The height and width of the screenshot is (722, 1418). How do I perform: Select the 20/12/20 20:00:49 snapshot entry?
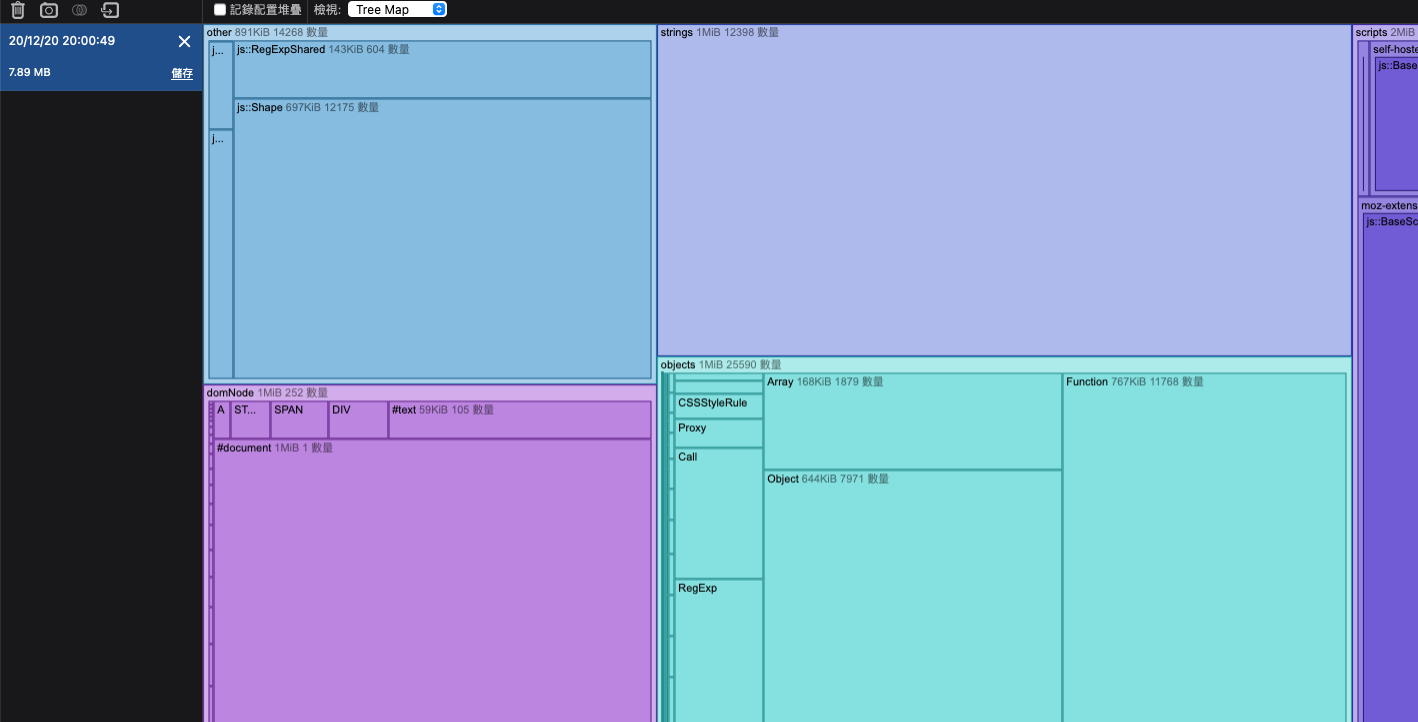[101, 58]
